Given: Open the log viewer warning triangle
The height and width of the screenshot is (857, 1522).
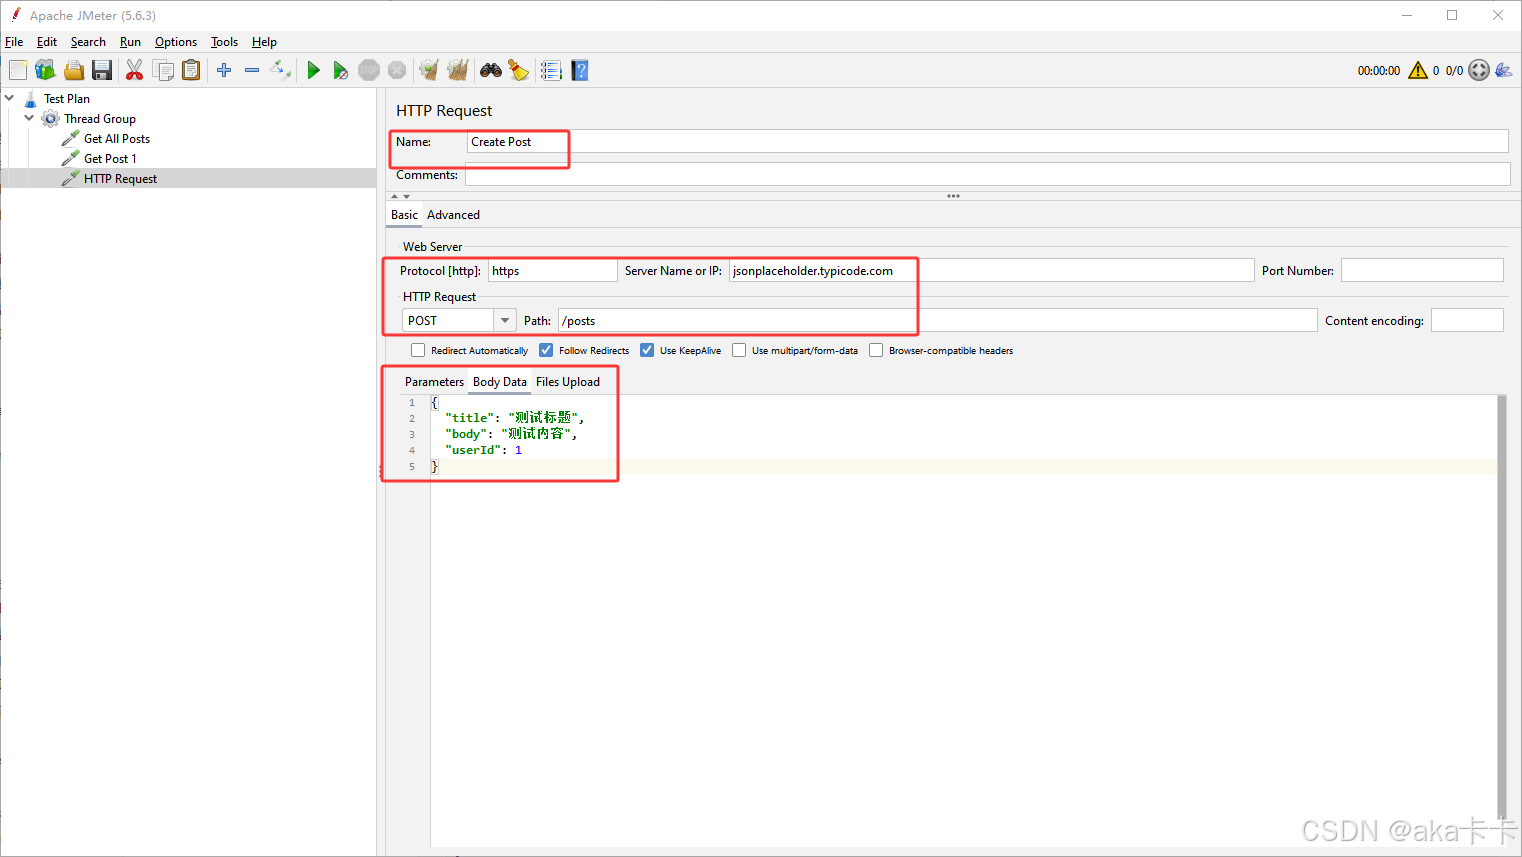Looking at the screenshot, I should tap(1418, 70).
